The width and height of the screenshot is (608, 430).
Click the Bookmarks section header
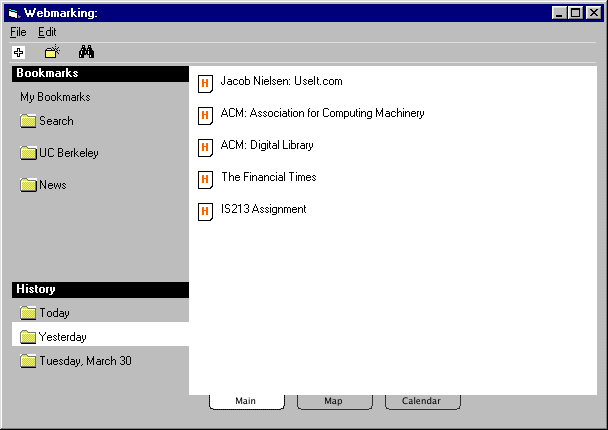coord(100,74)
